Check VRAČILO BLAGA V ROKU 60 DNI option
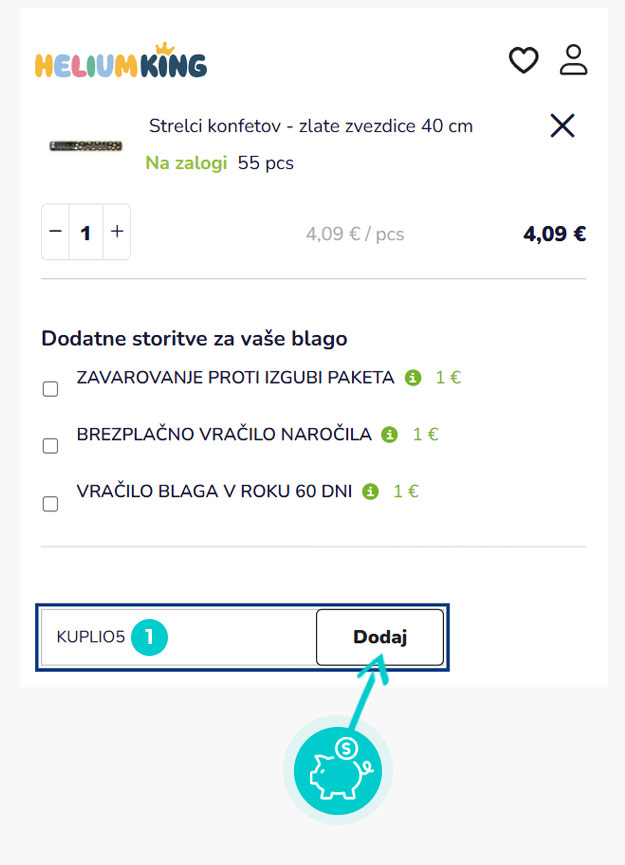Screen dimensions: 625x865 point(50,504)
